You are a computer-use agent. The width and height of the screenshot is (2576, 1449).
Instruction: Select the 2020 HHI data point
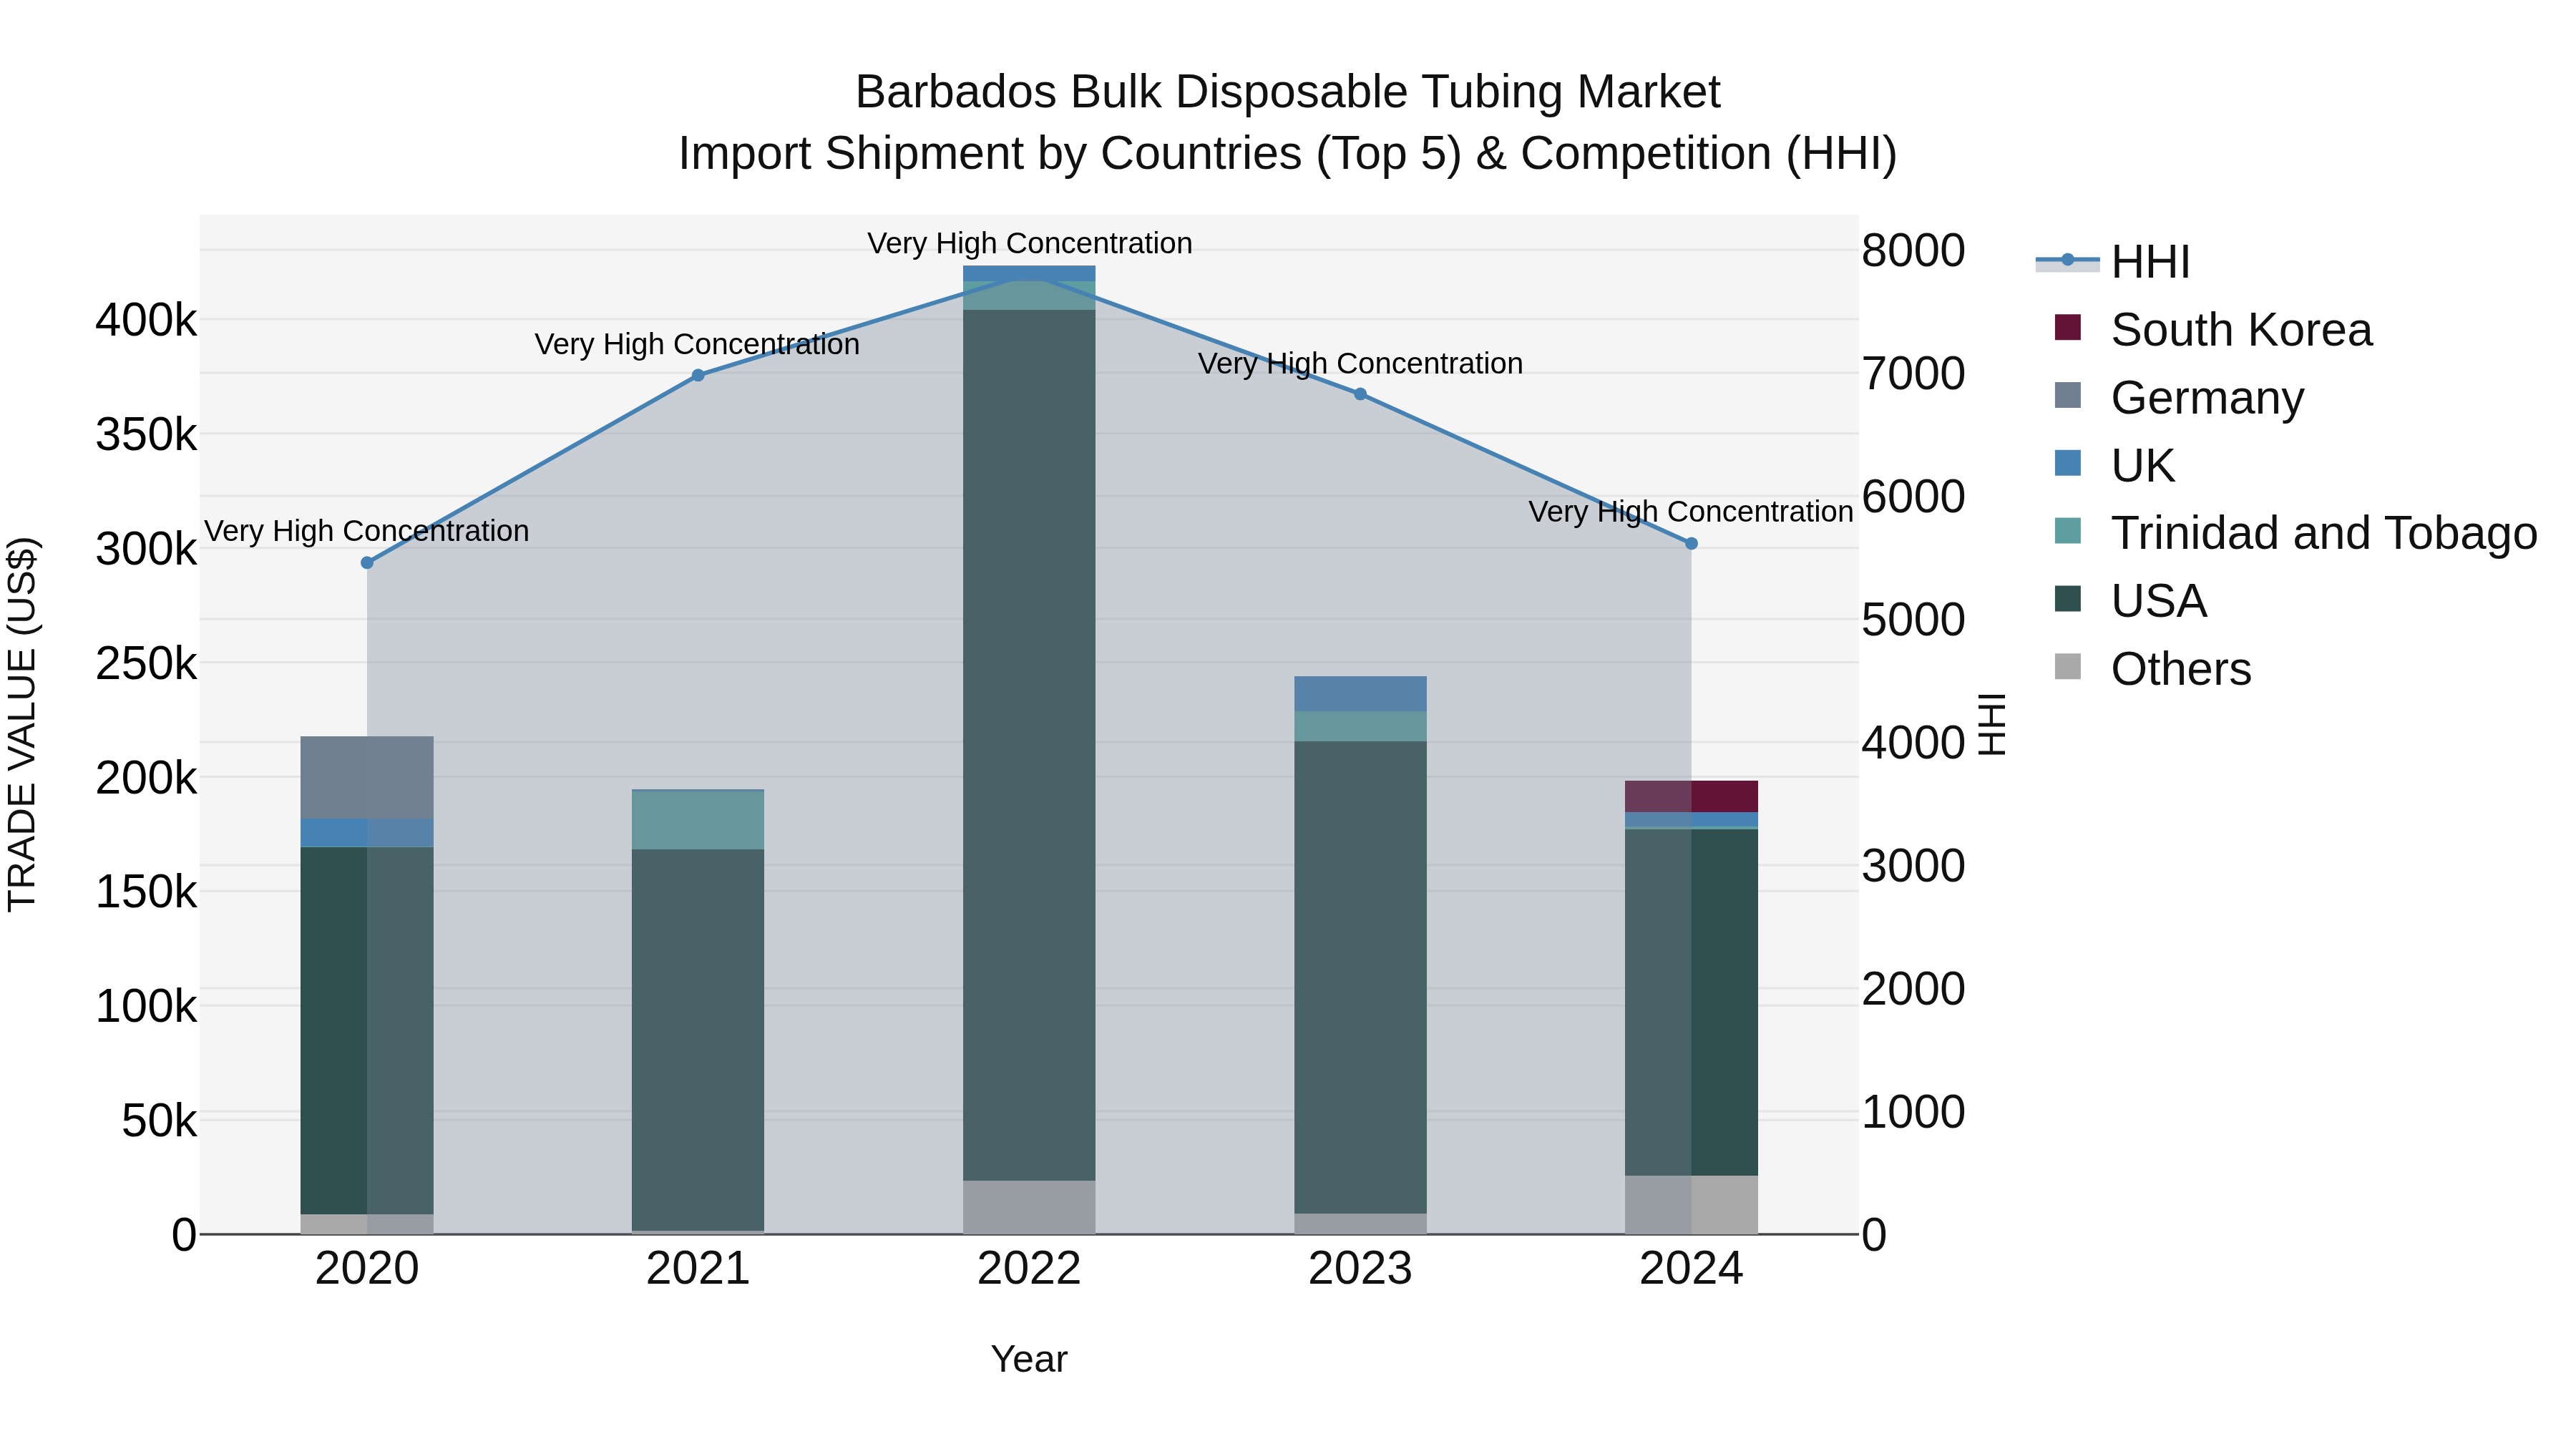pyautogui.click(x=367, y=563)
